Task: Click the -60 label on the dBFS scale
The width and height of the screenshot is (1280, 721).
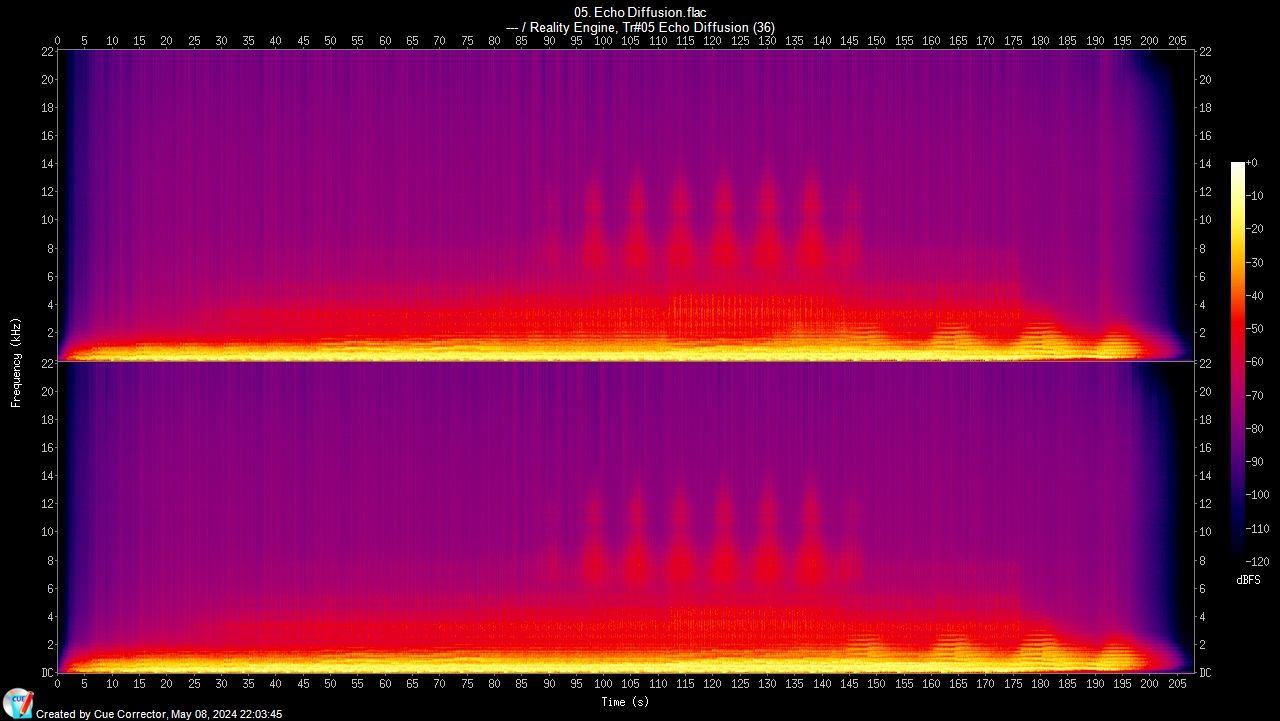Action: click(x=1256, y=362)
